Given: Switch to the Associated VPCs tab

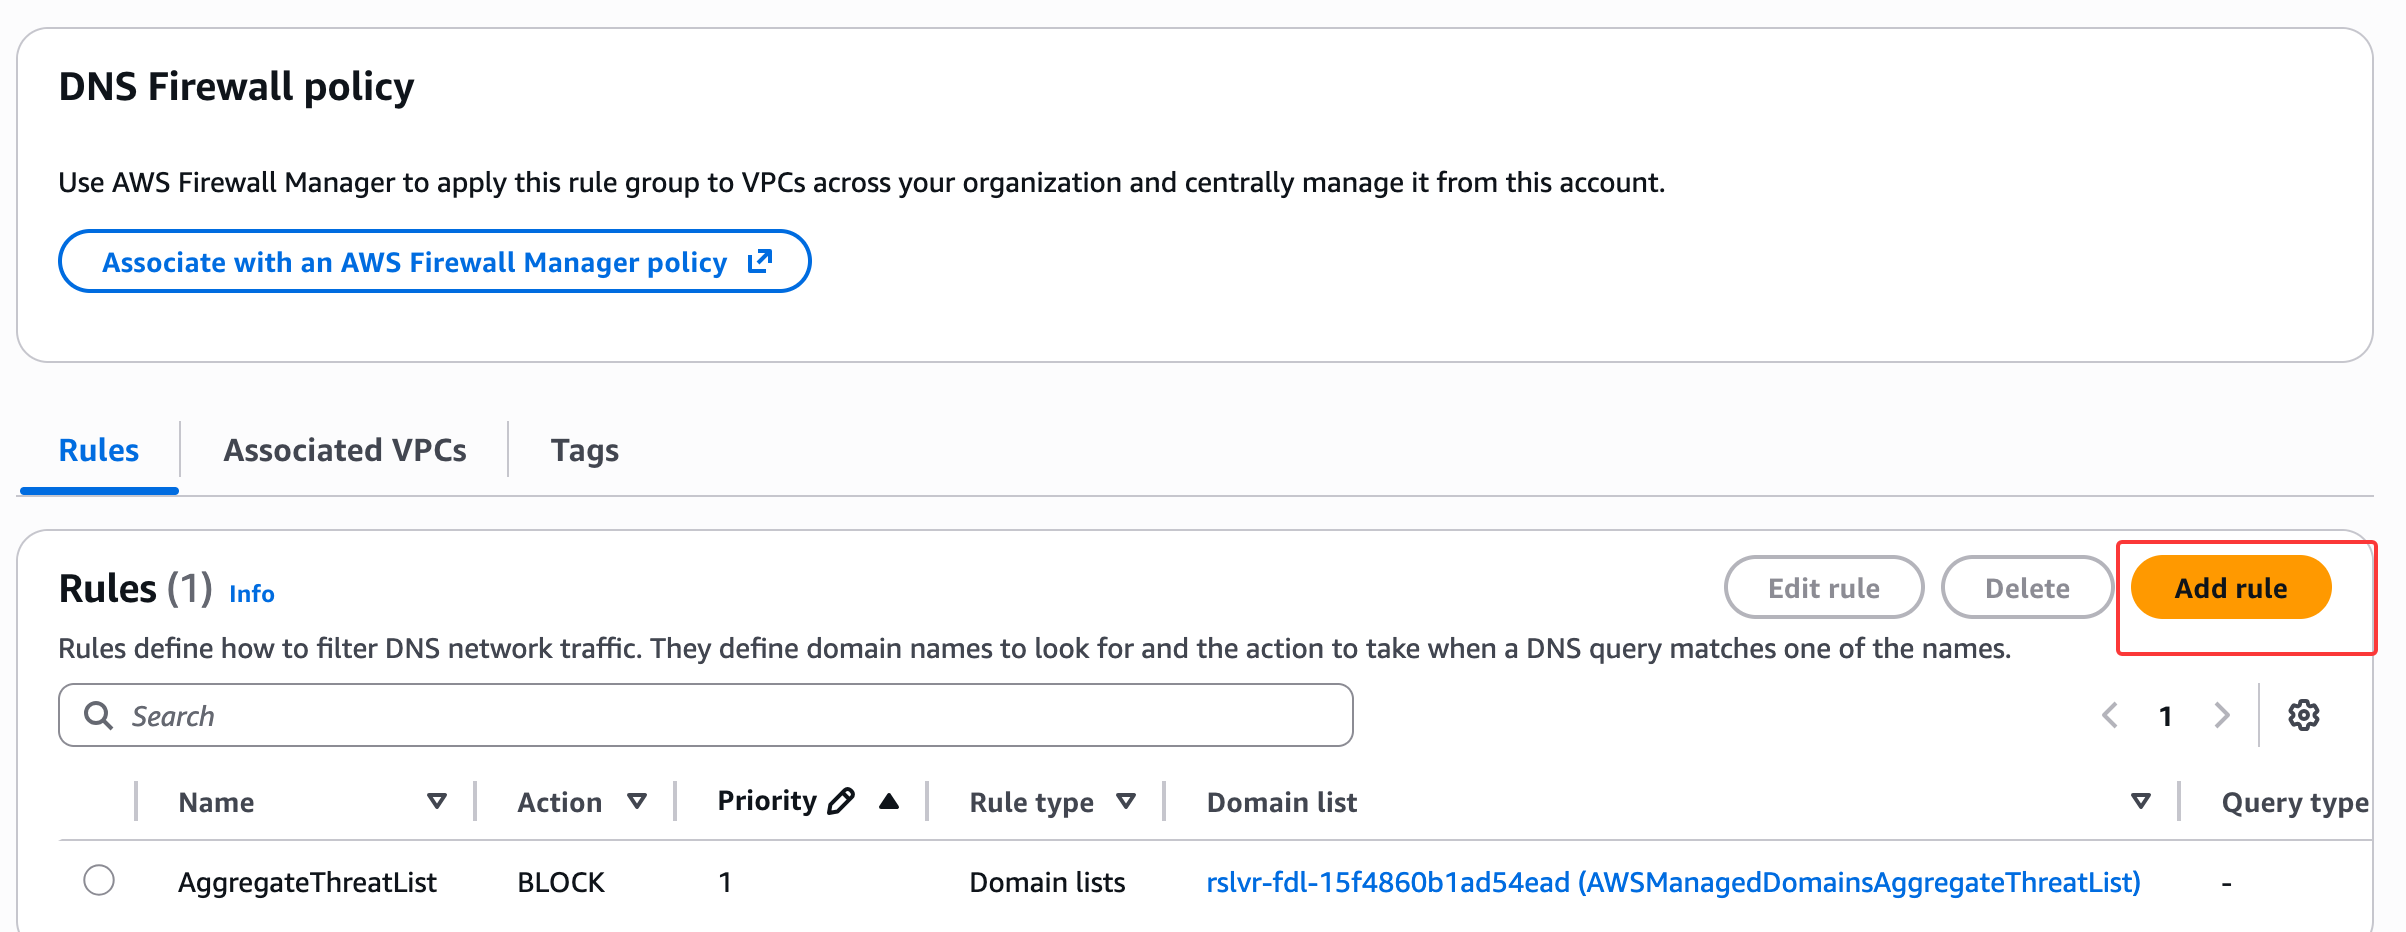Looking at the screenshot, I should pyautogui.click(x=345, y=450).
